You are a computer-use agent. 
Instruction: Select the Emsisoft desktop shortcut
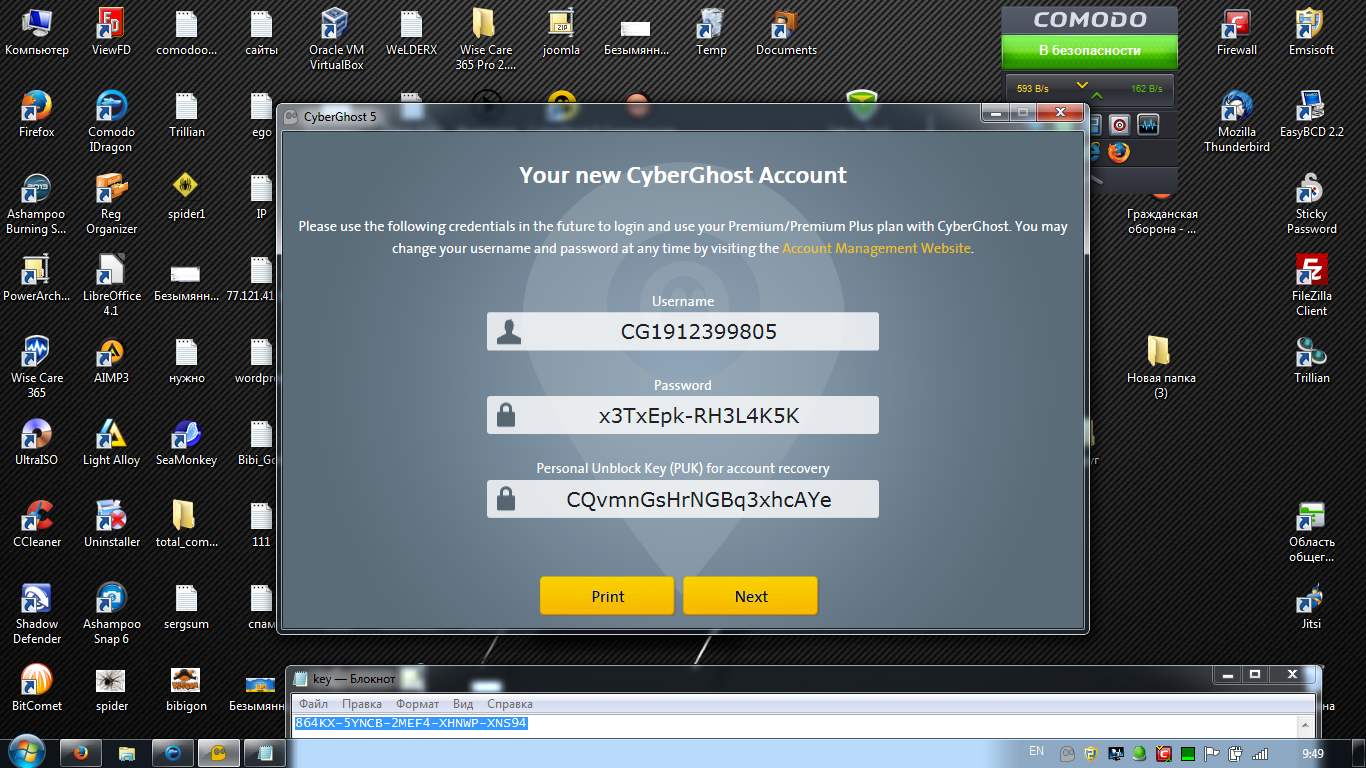(x=1311, y=31)
